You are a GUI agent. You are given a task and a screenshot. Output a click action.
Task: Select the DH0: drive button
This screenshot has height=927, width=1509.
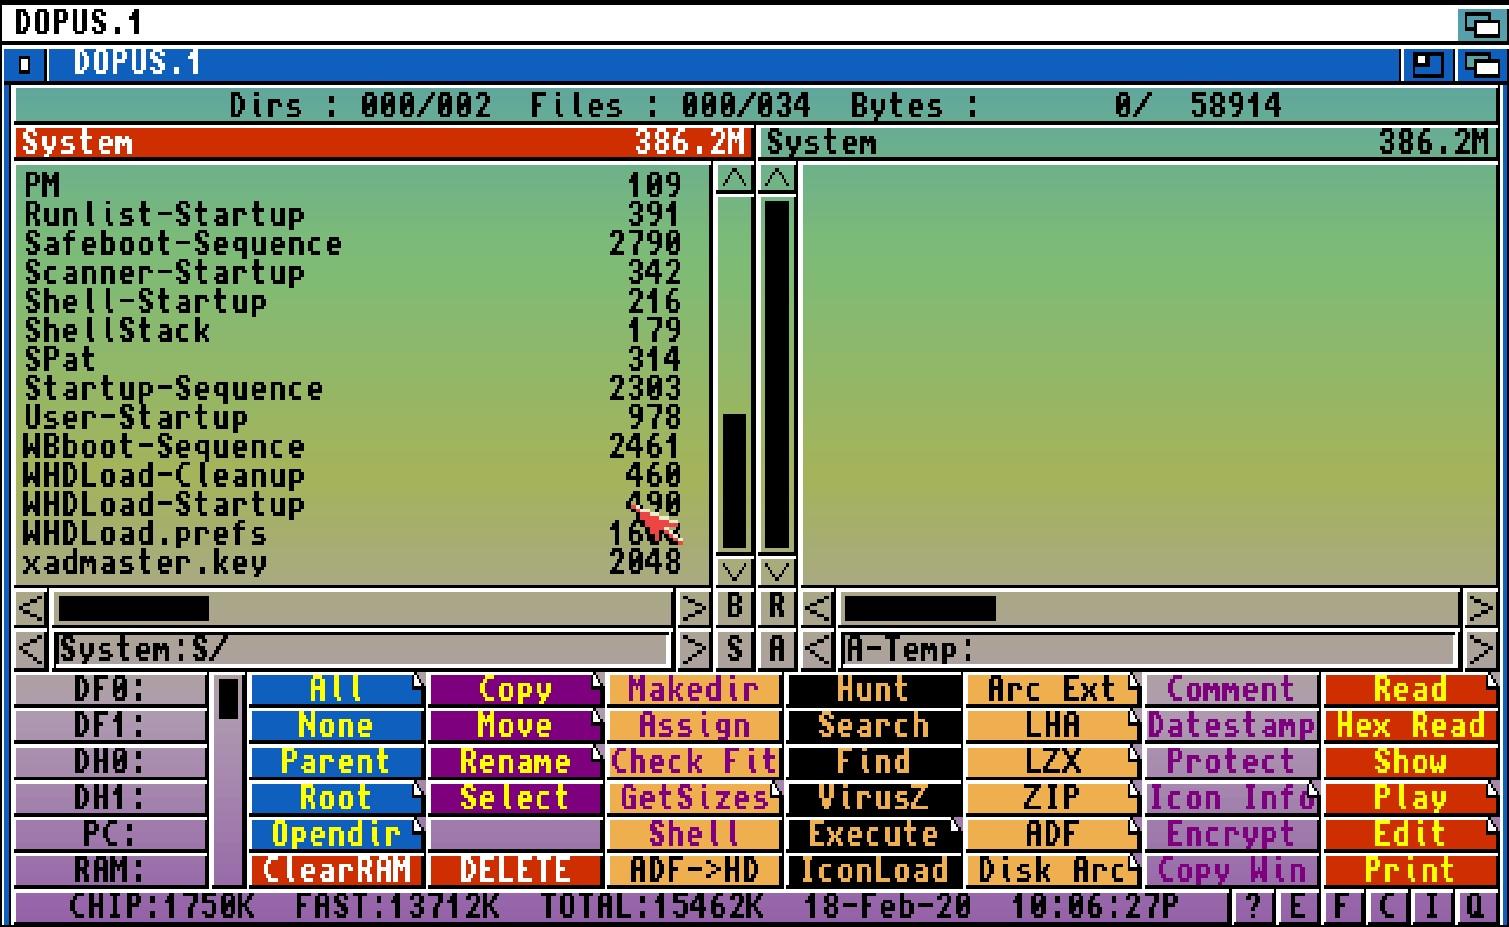(110, 761)
